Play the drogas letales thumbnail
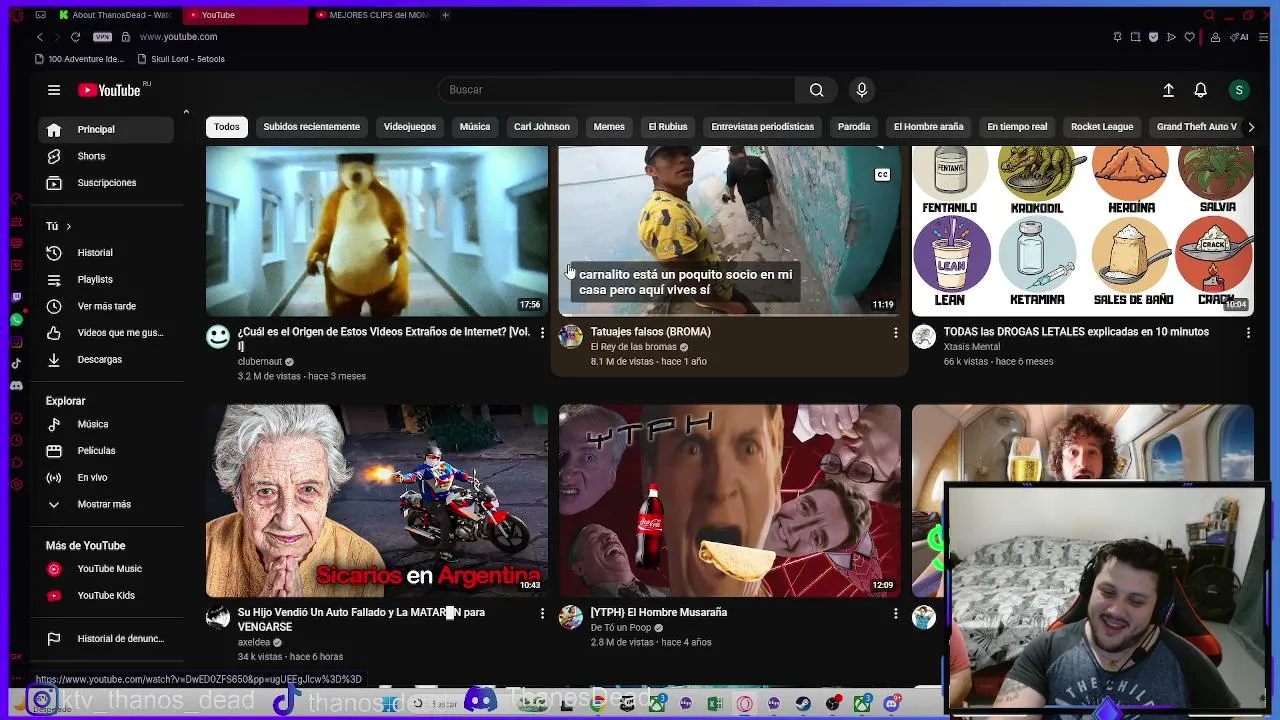The height and width of the screenshot is (720, 1280). point(1082,231)
